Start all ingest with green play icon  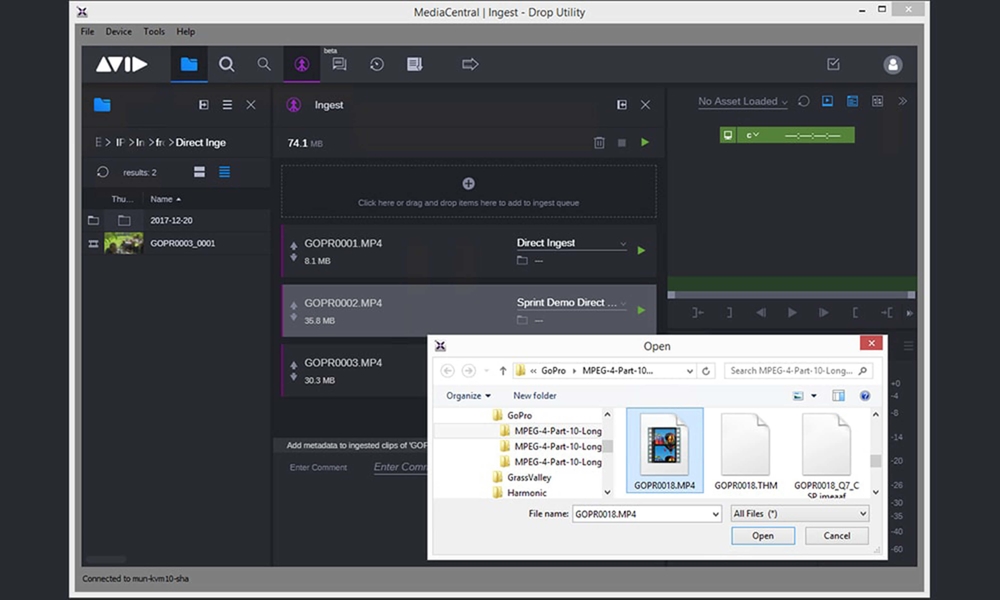(645, 142)
